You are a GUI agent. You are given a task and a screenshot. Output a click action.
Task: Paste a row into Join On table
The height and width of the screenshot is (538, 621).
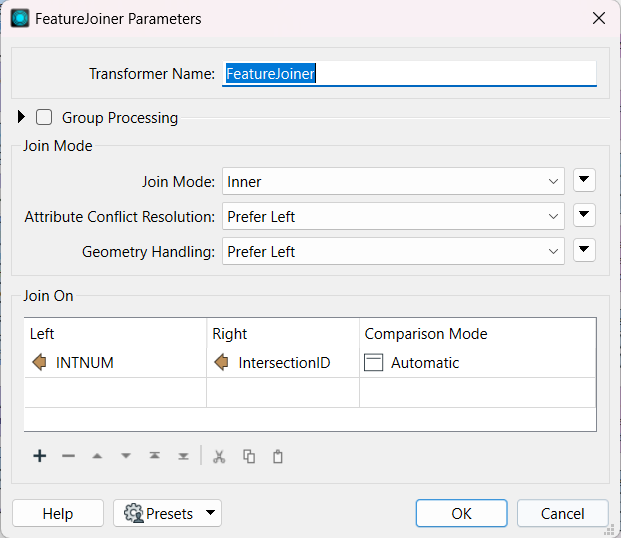(278, 456)
